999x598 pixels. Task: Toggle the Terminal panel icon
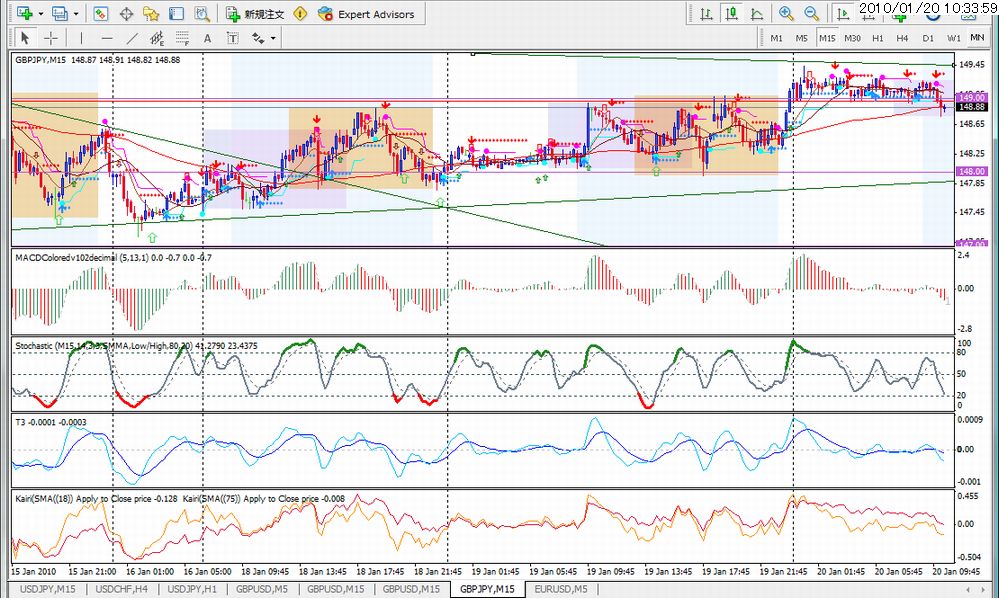pos(176,13)
